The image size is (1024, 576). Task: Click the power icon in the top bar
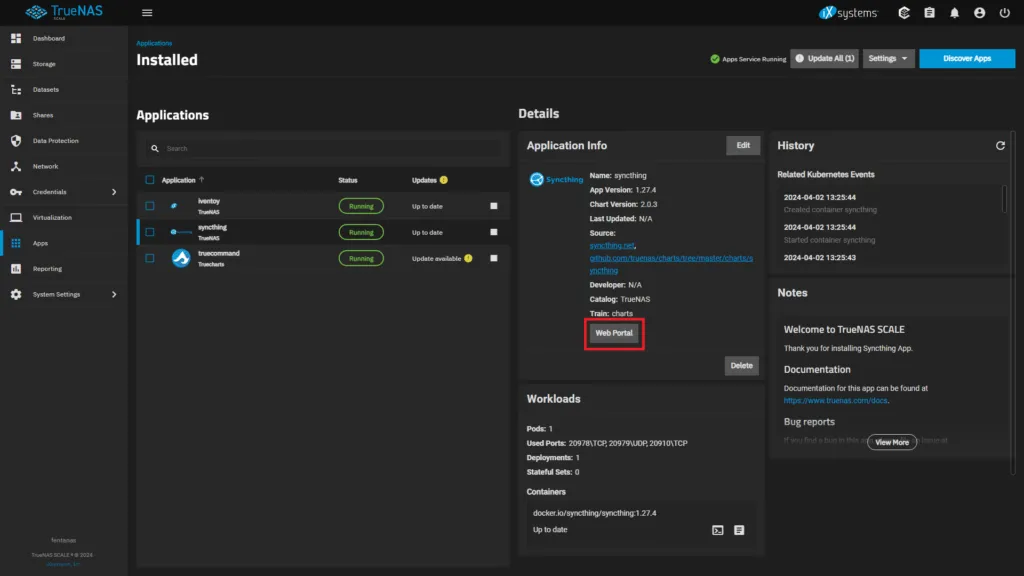(x=1003, y=13)
